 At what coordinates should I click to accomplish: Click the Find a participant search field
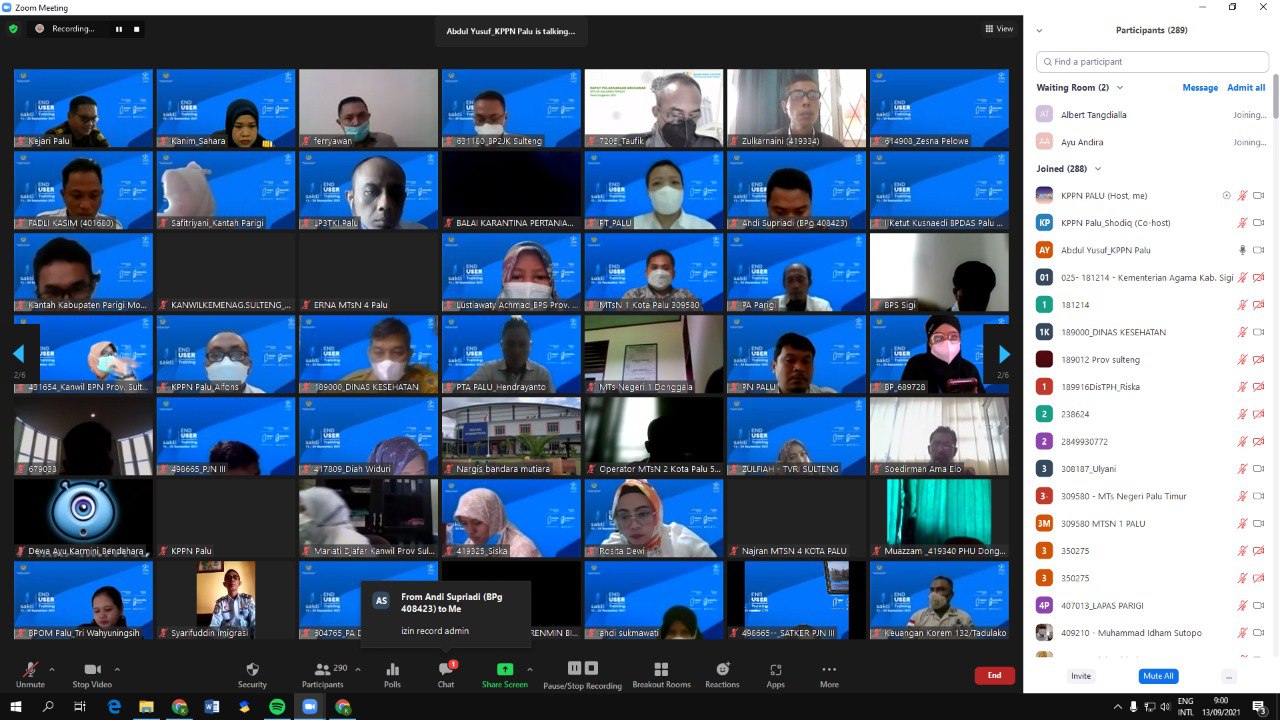click(x=1152, y=62)
